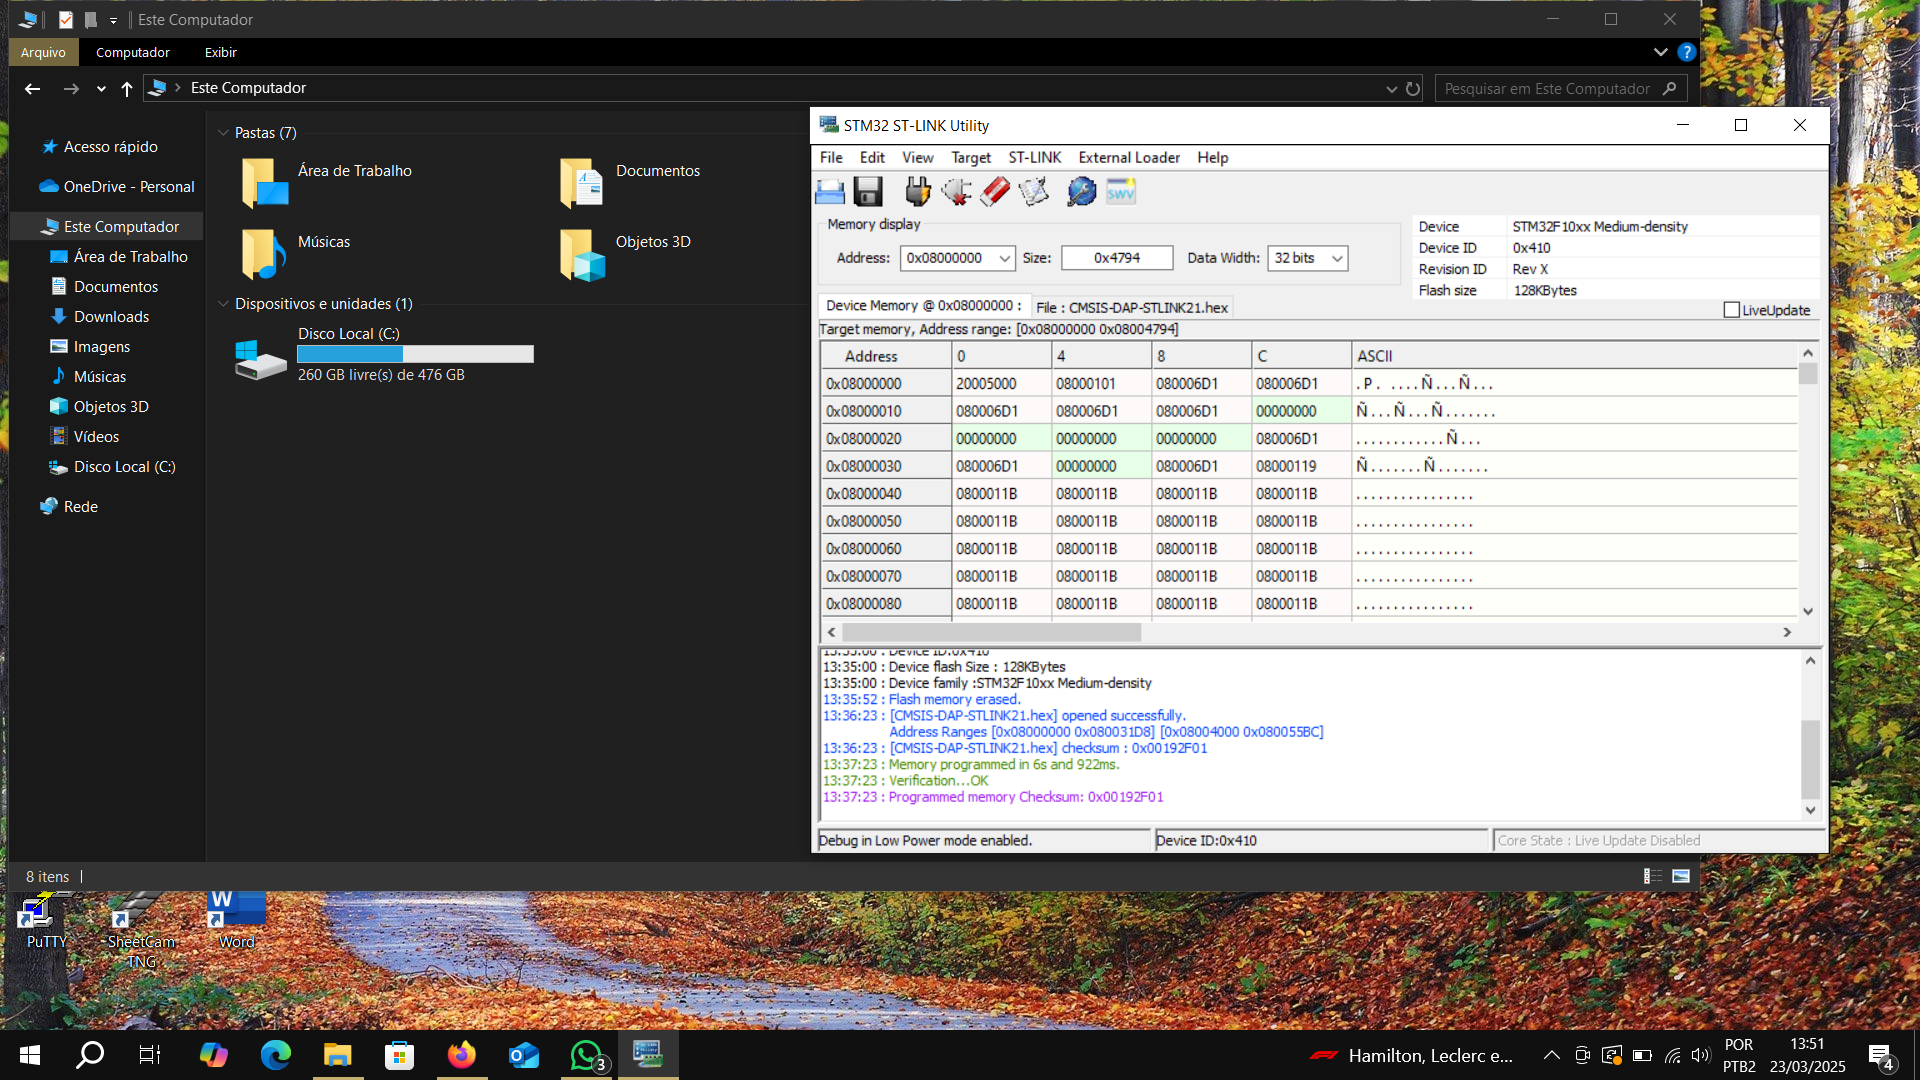The width and height of the screenshot is (1920, 1080).
Task: Collapse the Pastas (7) group
Action: coord(223,133)
